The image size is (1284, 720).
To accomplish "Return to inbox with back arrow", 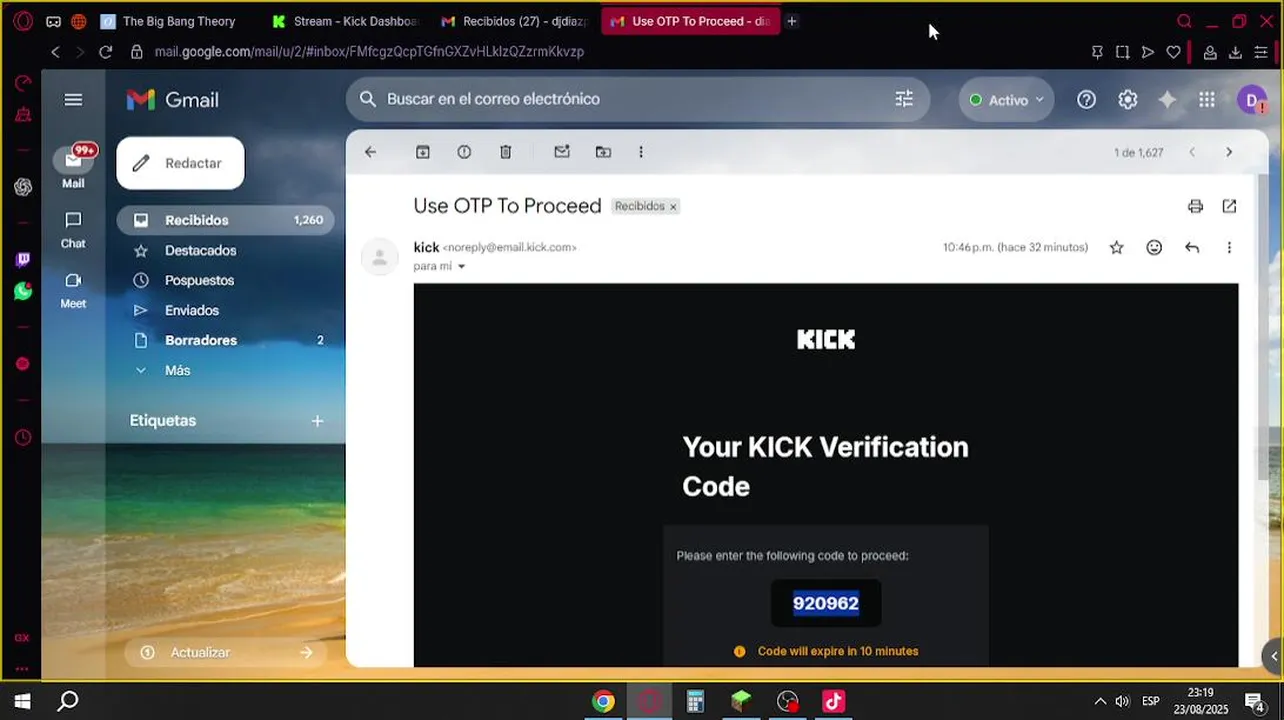I will pyautogui.click(x=370, y=152).
